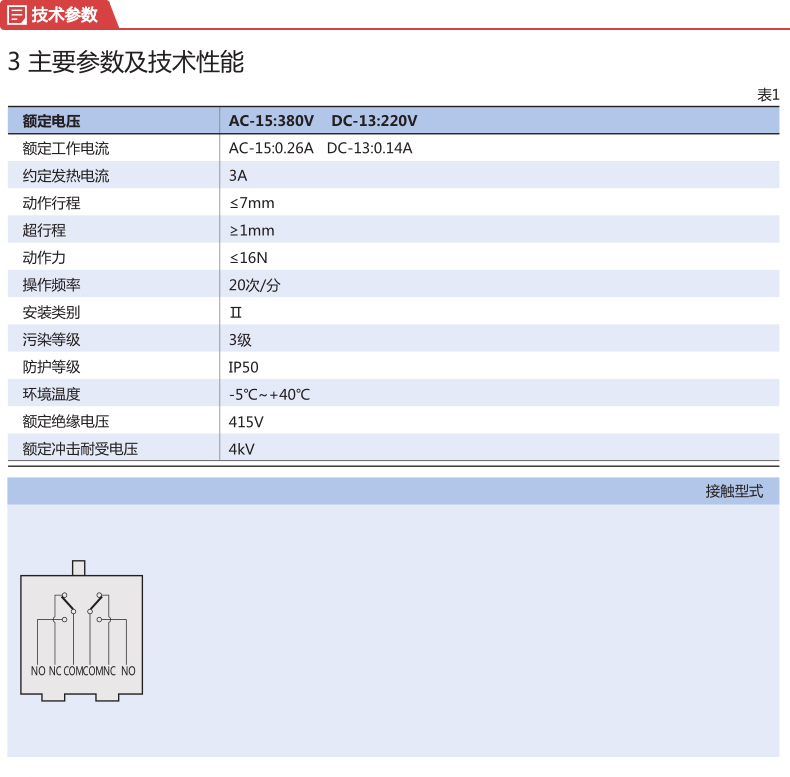Select the 污染等级 row label
The width and height of the screenshot is (790, 777).
[51, 340]
